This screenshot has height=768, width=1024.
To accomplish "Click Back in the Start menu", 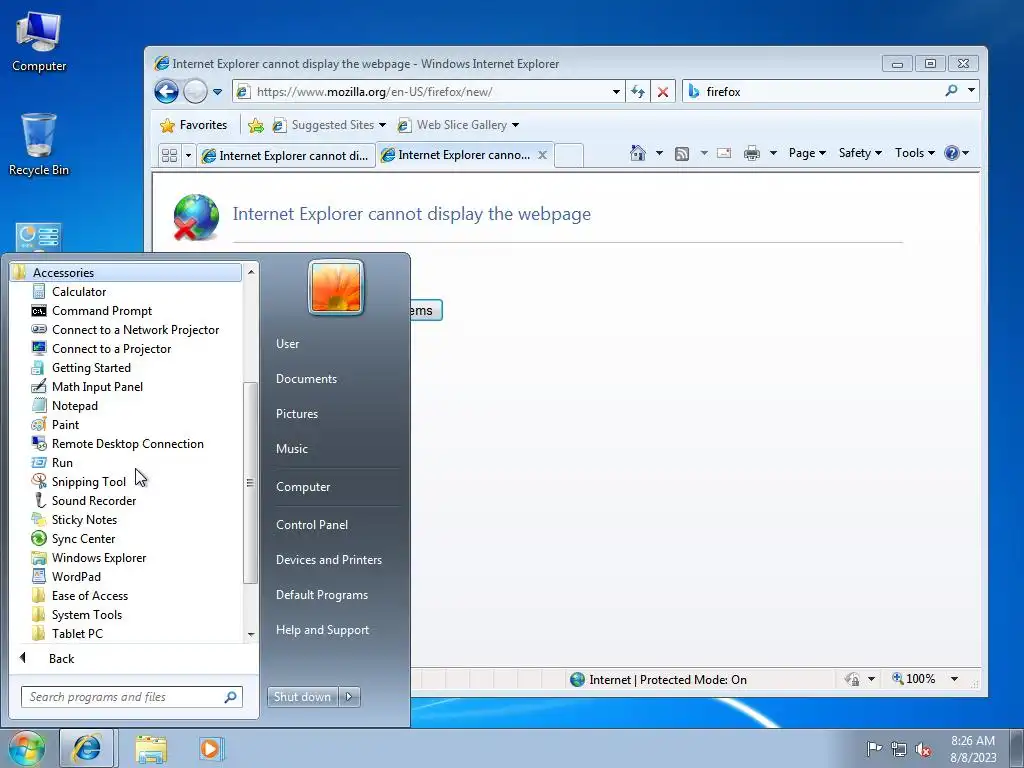I will coord(61,658).
